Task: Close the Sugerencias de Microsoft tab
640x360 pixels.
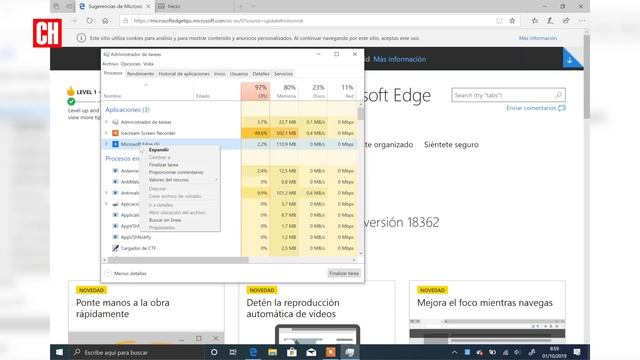Action: coord(148,6)
